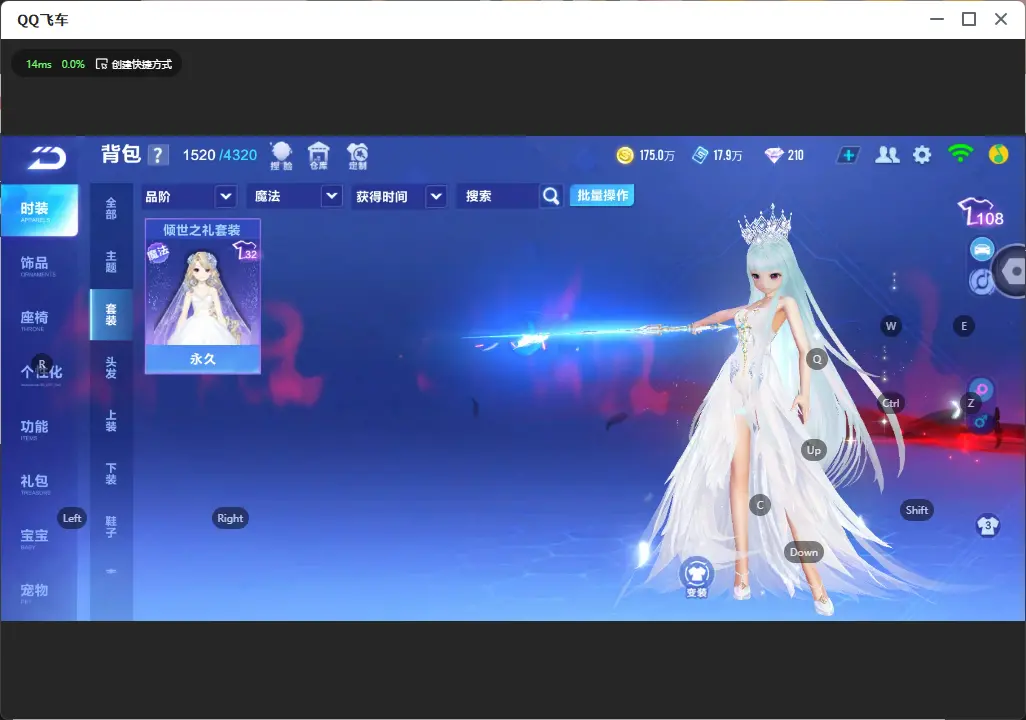Screen dimensions: 1026x720
Task: Select the blue male gender toggle
Action: [x=980, y=422]
